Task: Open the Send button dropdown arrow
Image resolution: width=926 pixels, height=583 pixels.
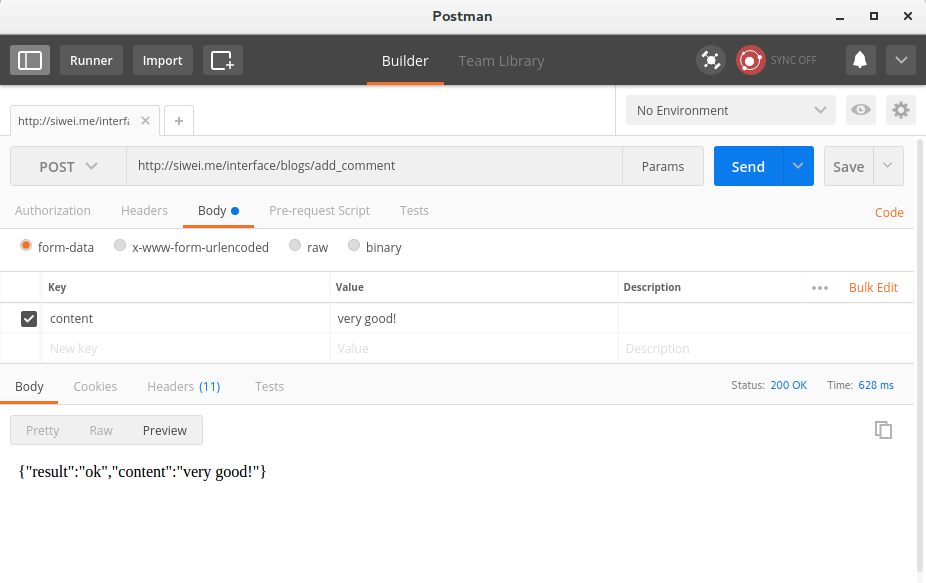Action: 798,166
